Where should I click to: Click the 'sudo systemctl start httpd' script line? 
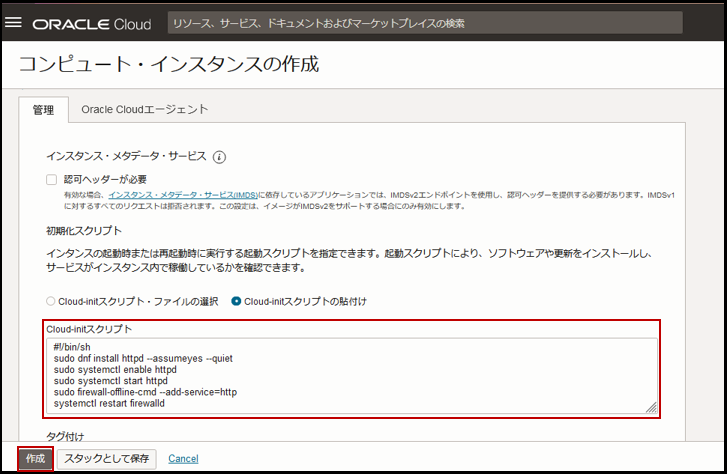(x=110, y=381)
